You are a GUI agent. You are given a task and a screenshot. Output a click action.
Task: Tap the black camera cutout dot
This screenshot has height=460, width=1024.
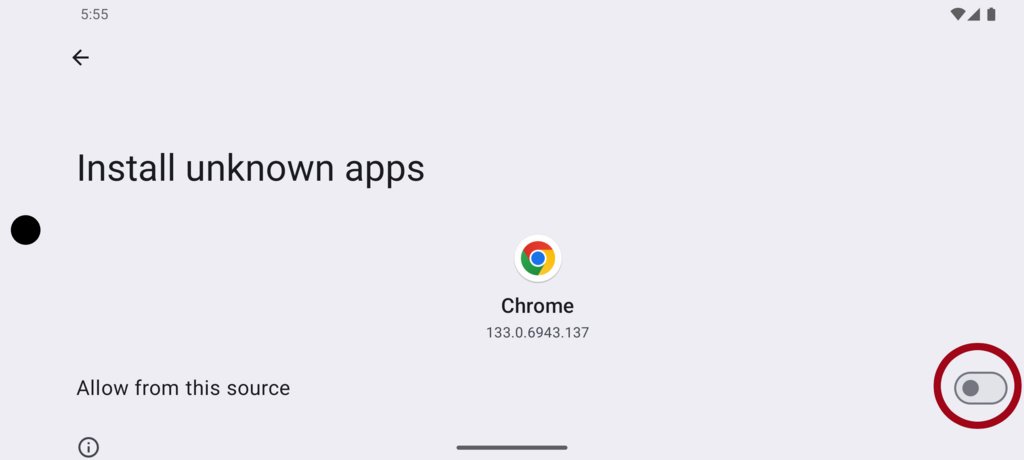click(x=25, y=230)
